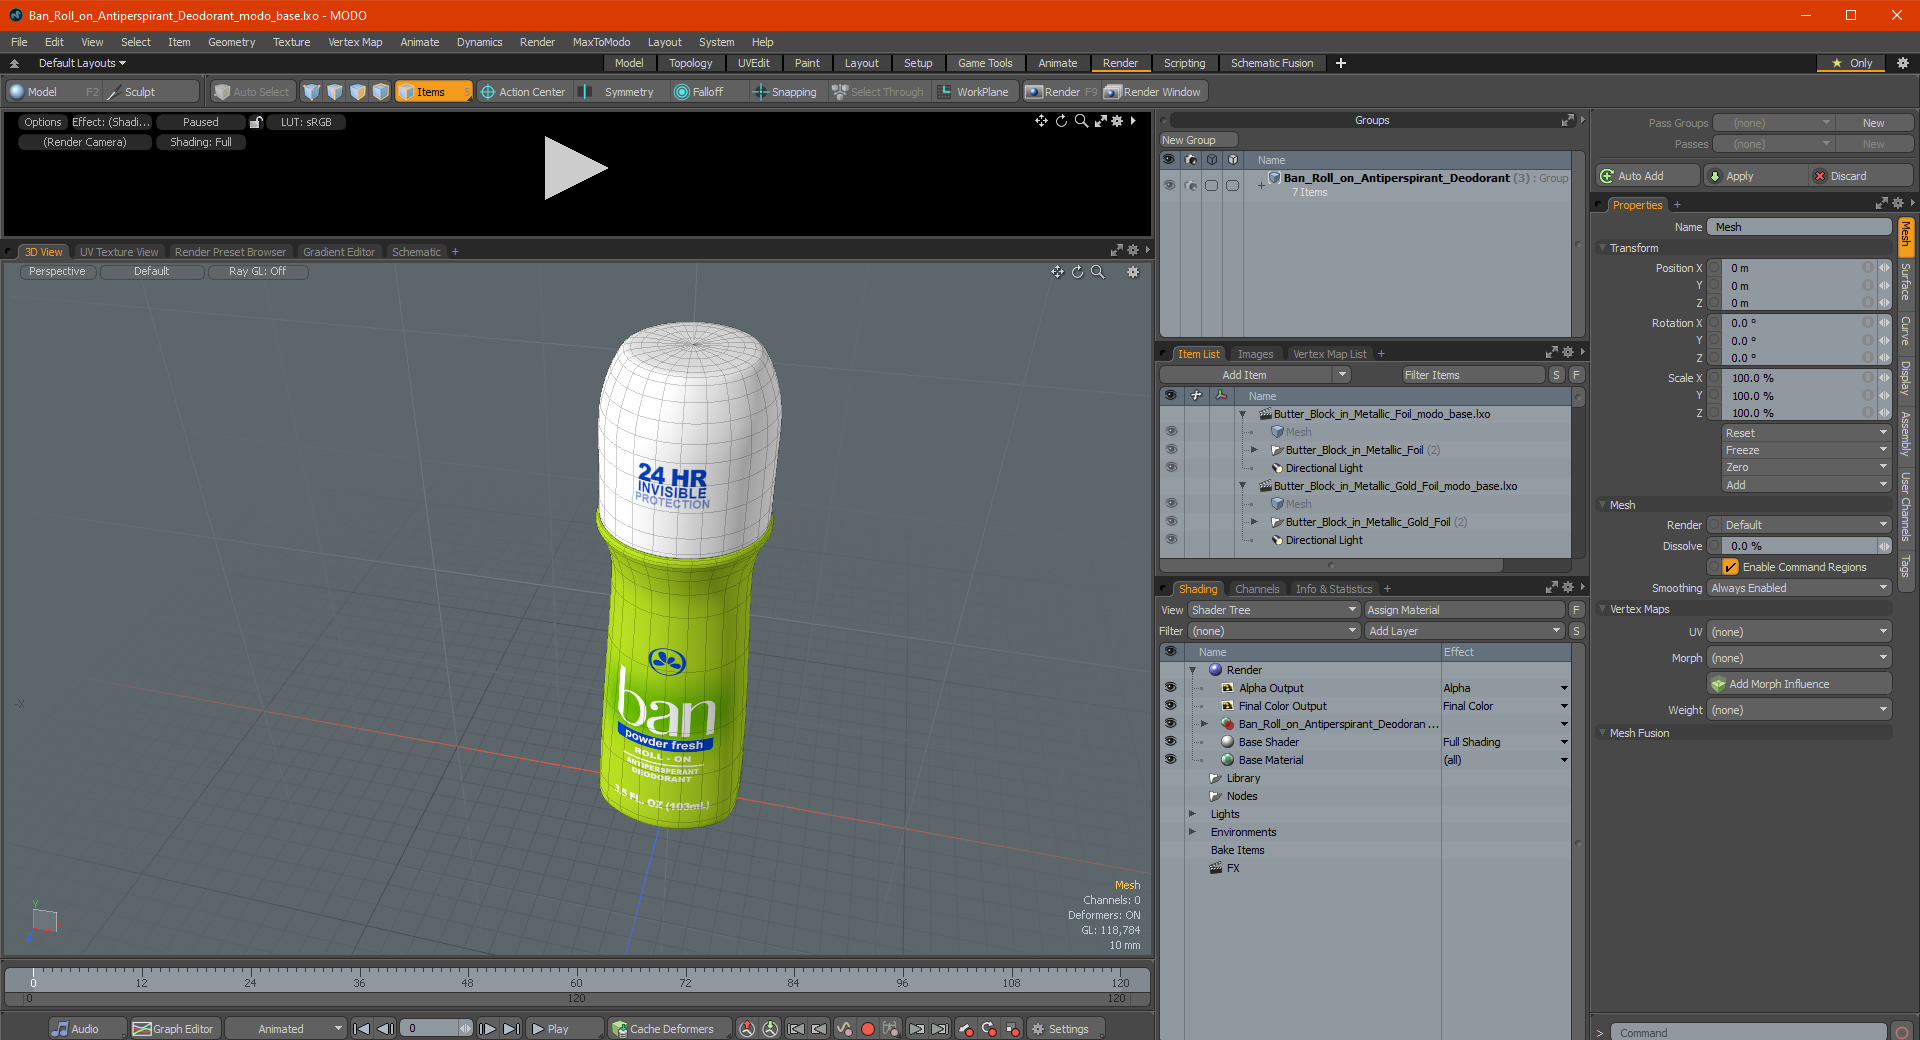Click the Apply button icon in passes panel
The image size is (1920, 1040).
point(1715,176)
